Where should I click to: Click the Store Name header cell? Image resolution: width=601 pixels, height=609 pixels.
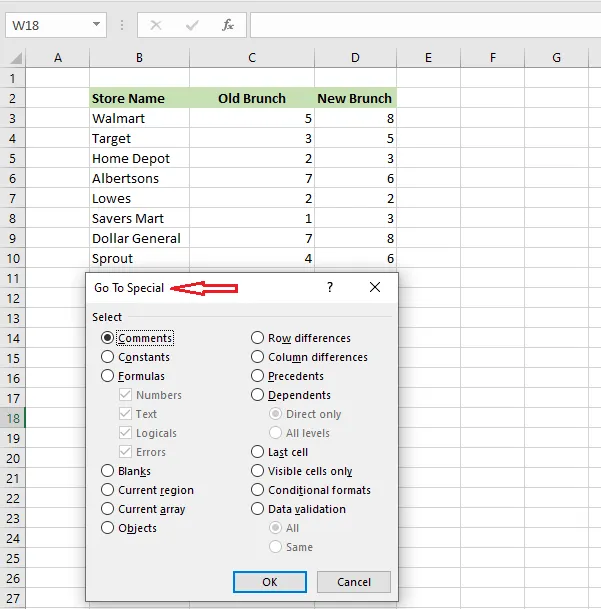(x=139, y=98)
